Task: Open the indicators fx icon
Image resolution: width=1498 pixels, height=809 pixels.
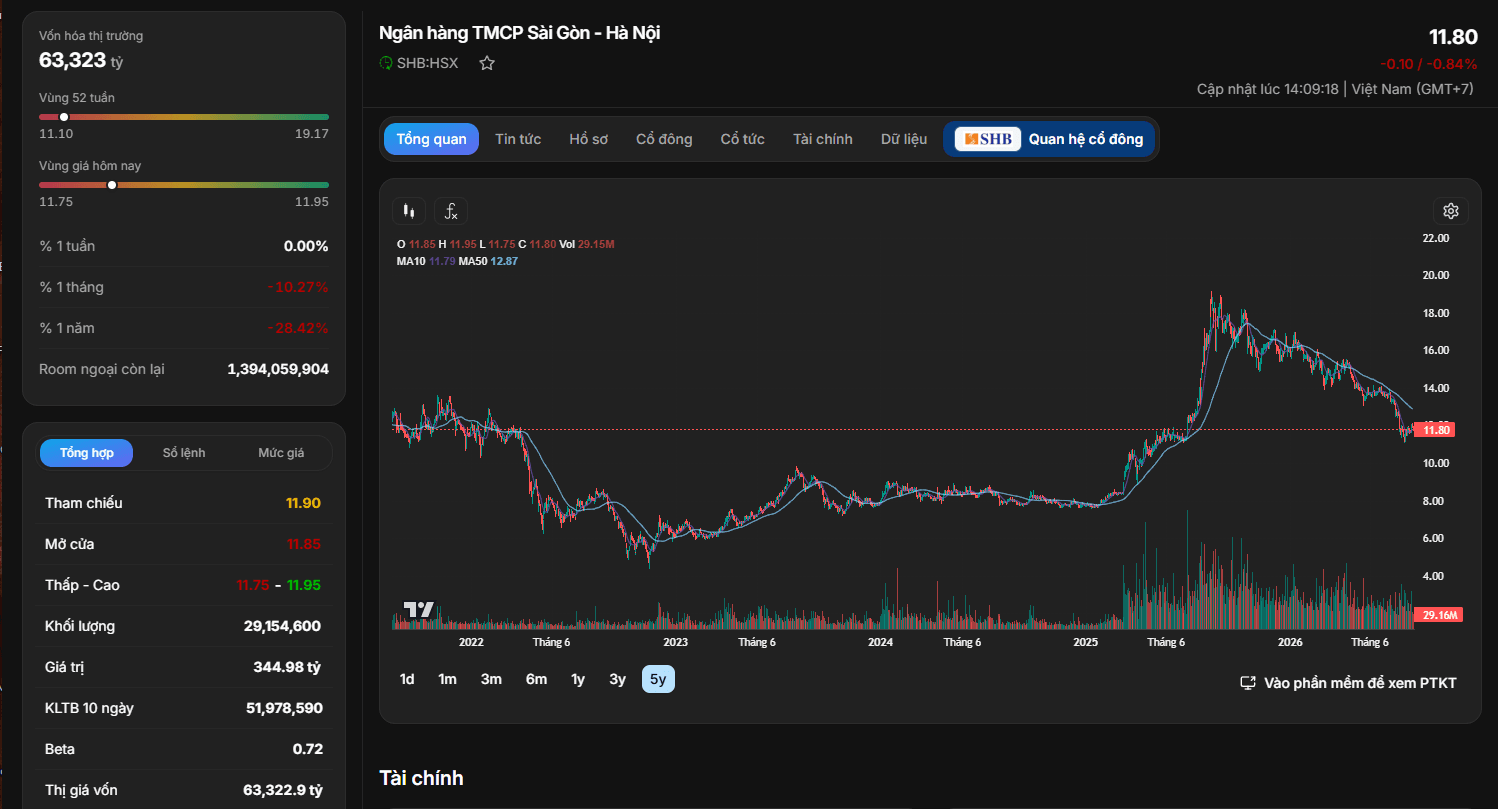Action: (x=451, y=211)
